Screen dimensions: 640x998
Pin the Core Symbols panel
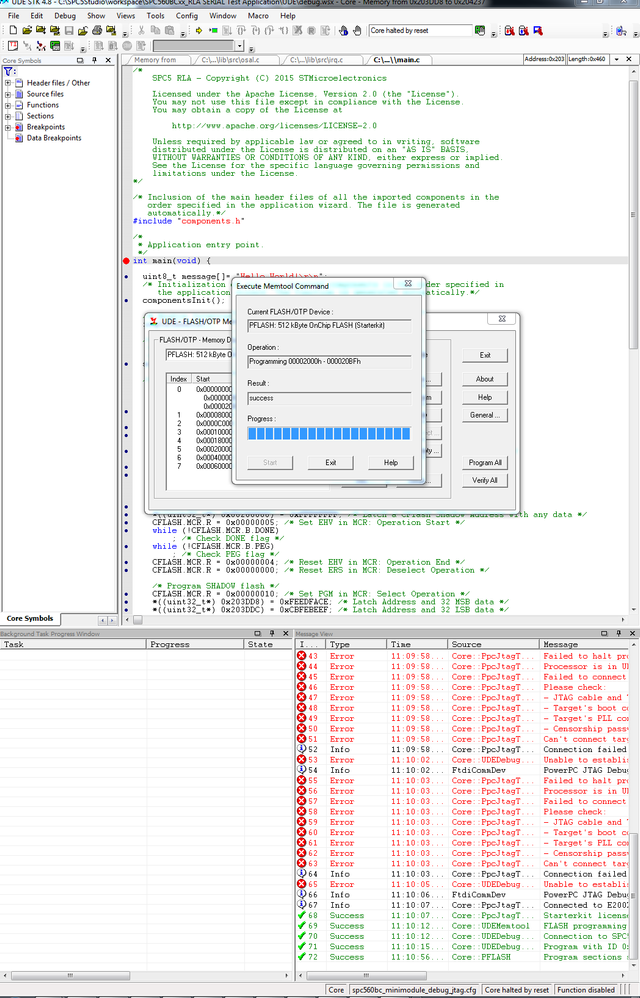(x=94, y=60)
